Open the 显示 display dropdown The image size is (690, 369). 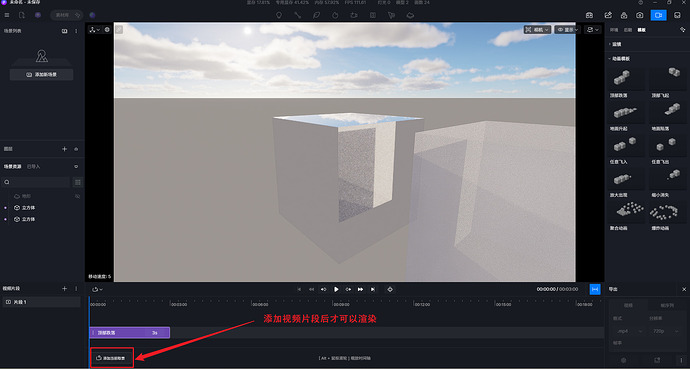[x=568, y=30]
